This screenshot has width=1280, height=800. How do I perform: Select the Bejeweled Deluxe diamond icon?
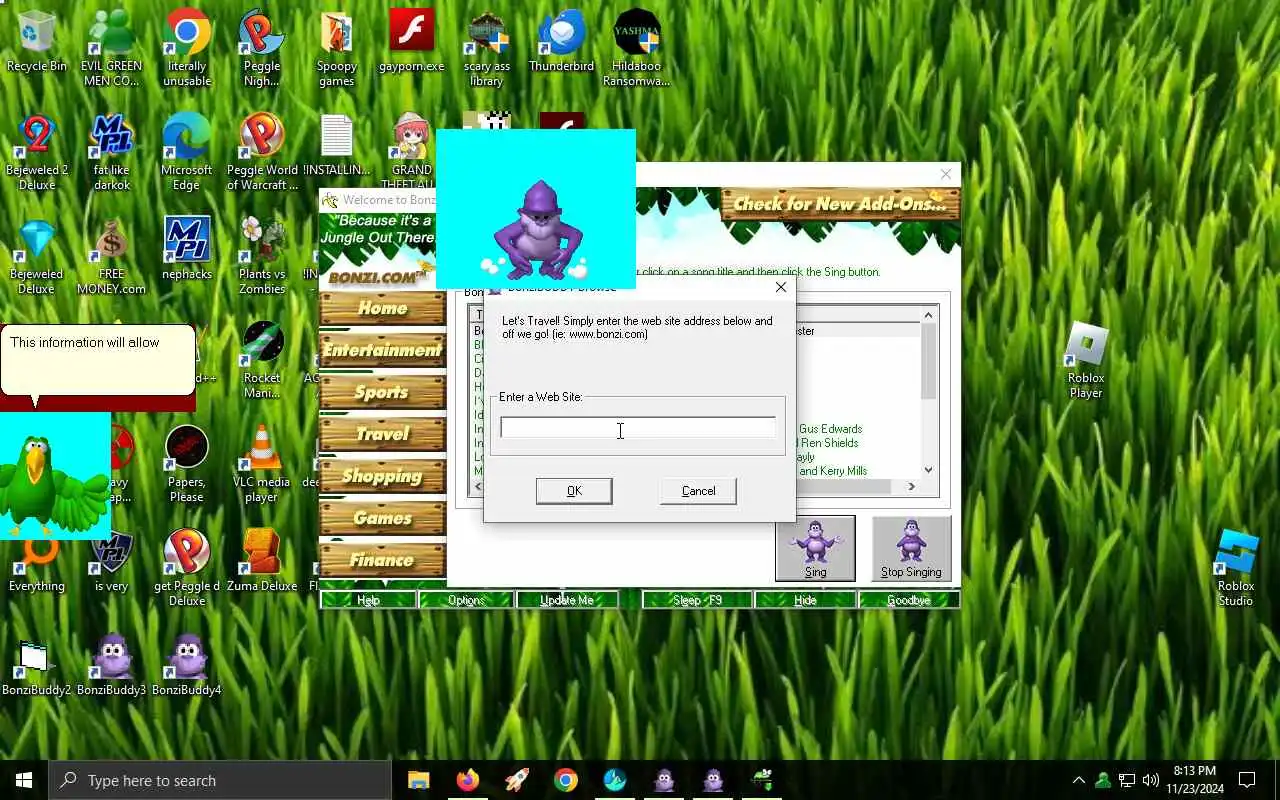[x=37, y=256]
